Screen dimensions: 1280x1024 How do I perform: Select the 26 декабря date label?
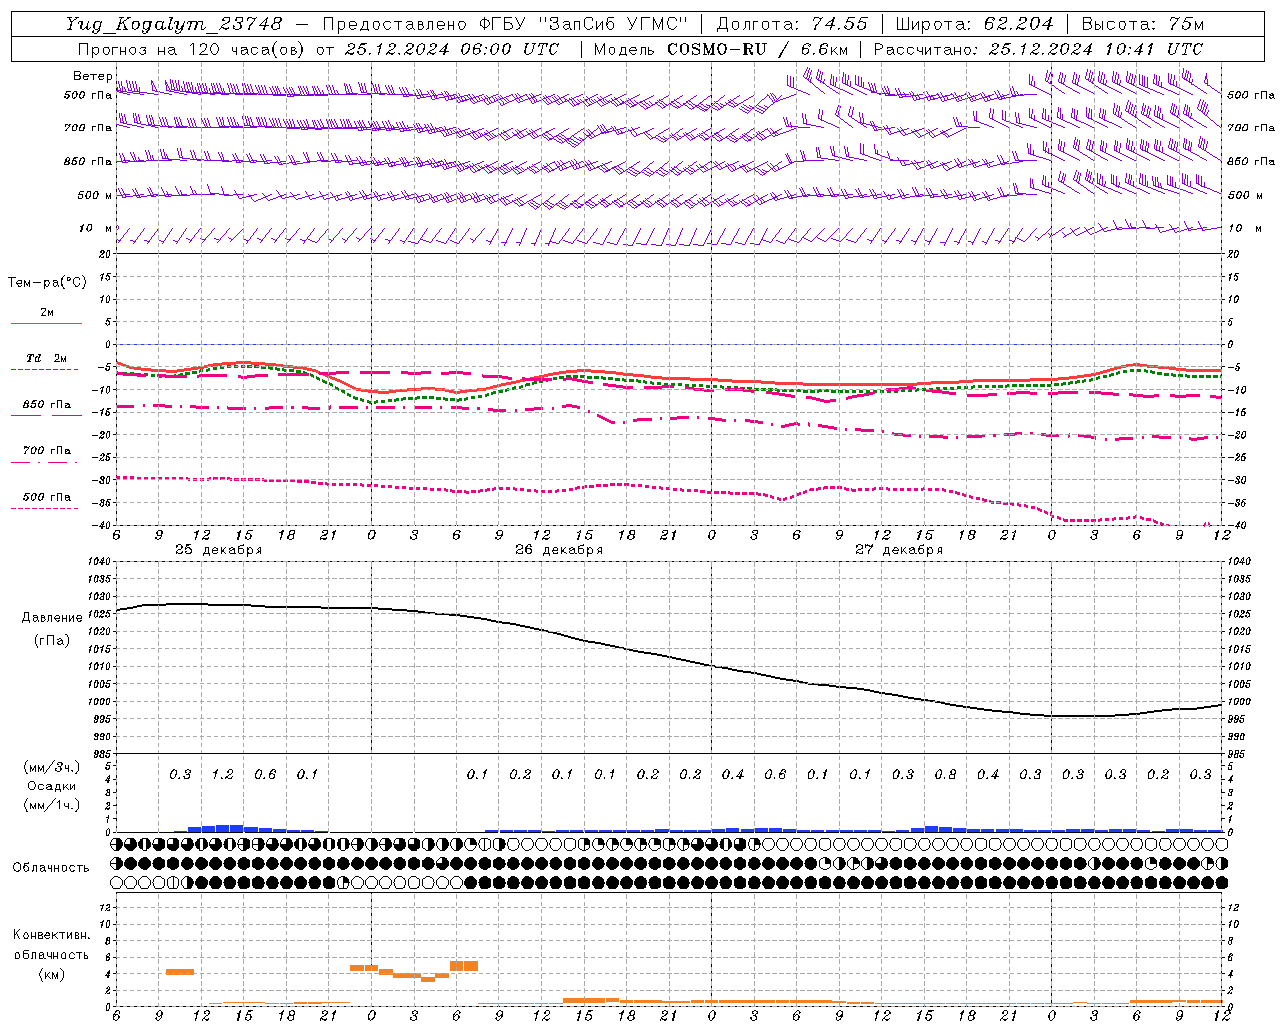[559, 550]
